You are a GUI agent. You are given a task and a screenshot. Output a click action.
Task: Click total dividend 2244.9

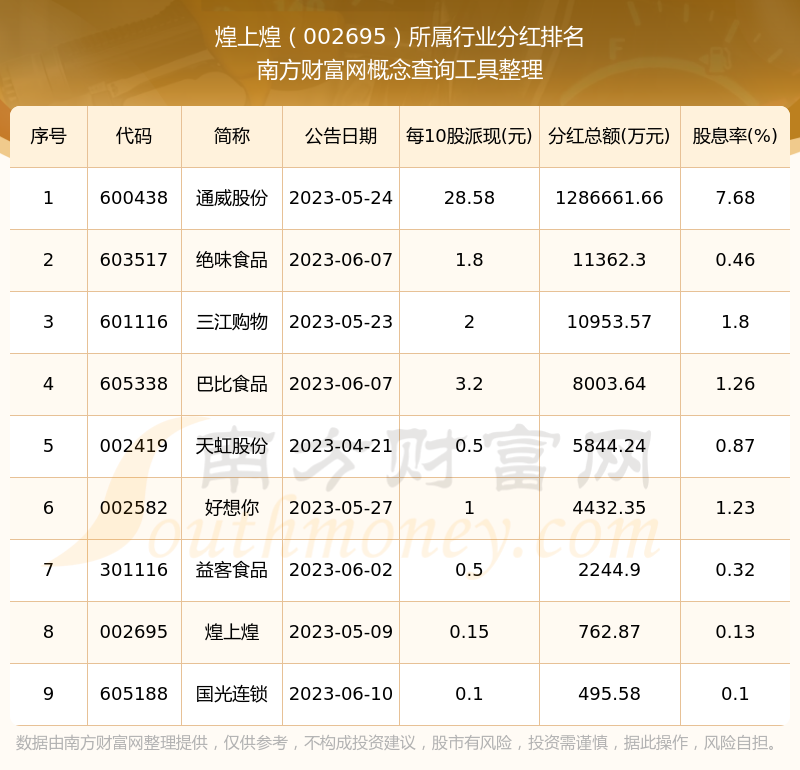[610, 570]
